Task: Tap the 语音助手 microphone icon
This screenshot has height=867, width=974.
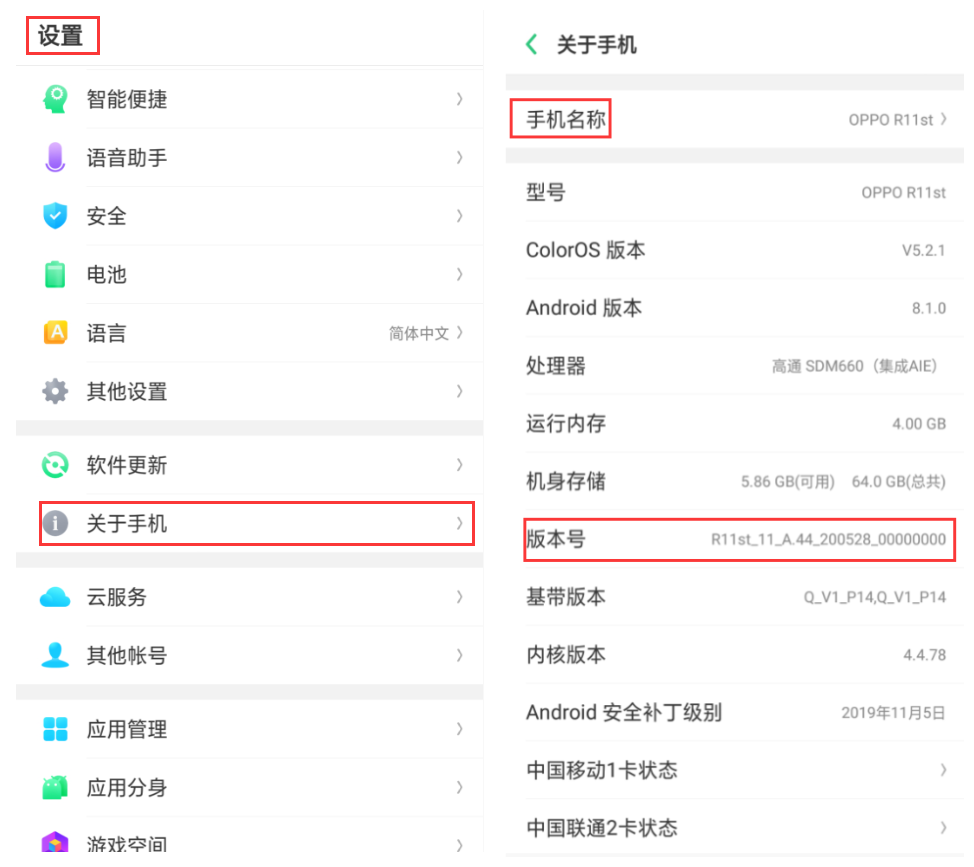Action: pyautogui.click(x=55, y=157)
